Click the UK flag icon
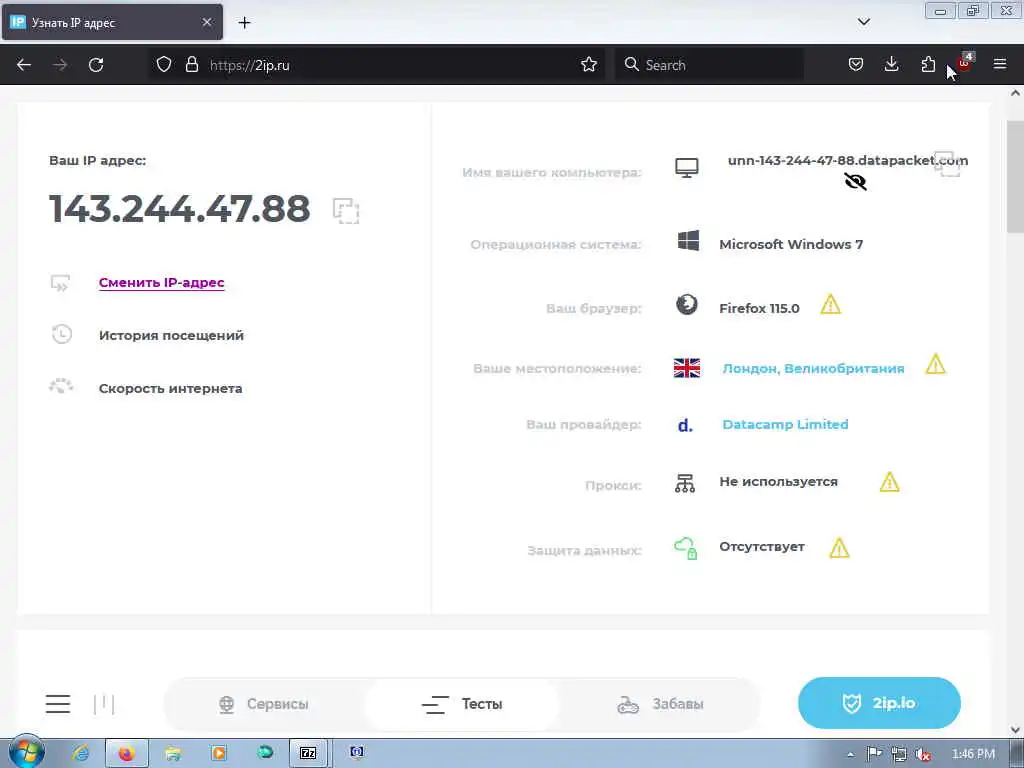Image resolution: width=1024 pixels, height=768 pixels. tap(686, 368)
